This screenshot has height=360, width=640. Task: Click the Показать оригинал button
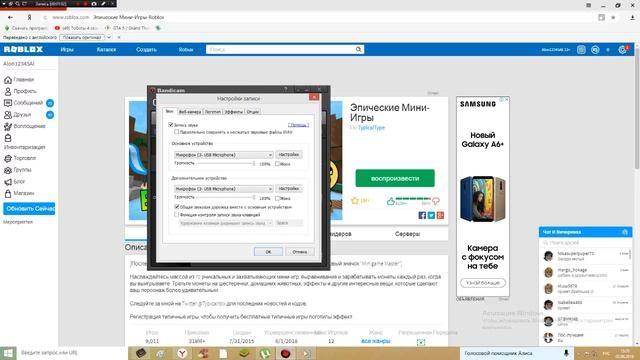pyautogui.click(x=82, y=37)
